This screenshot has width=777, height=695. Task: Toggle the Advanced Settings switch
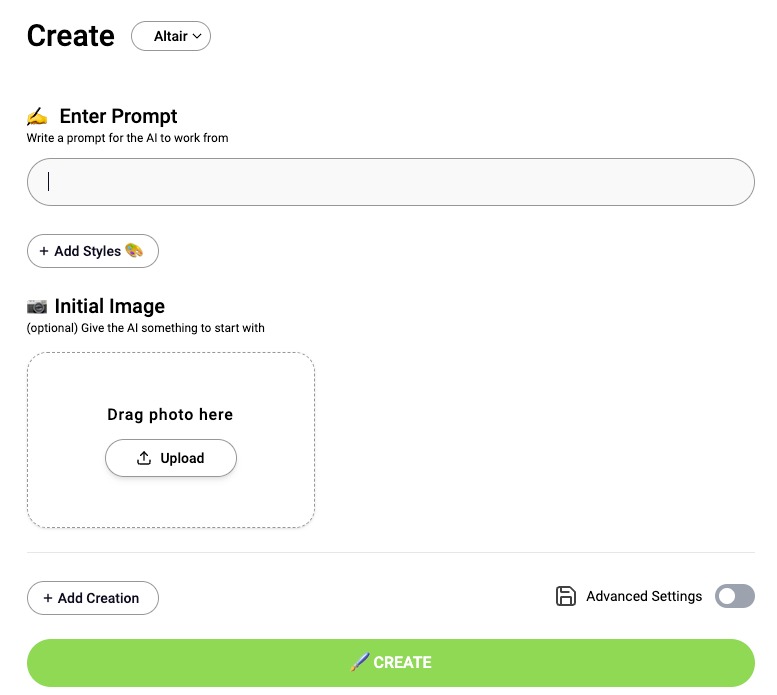pyautogui.click(x=734, y=596)
